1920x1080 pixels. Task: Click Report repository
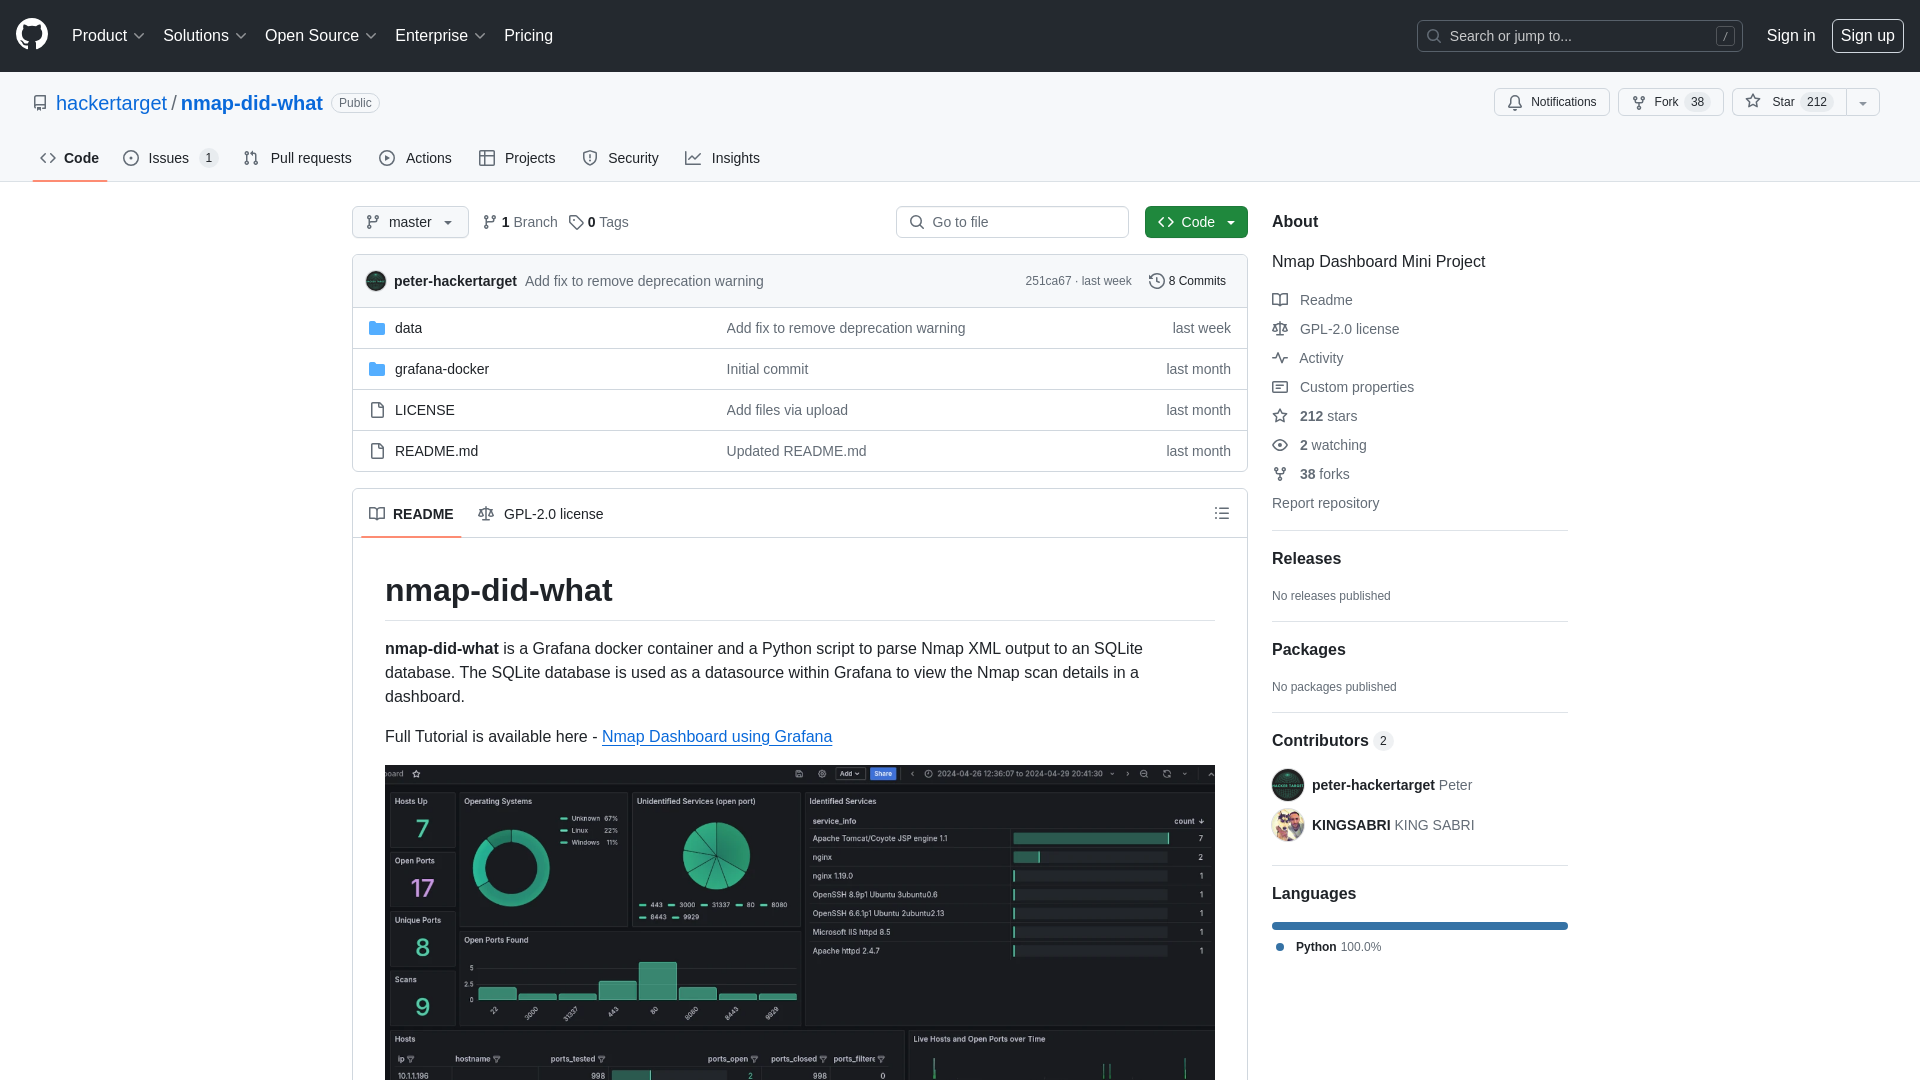1325,503
